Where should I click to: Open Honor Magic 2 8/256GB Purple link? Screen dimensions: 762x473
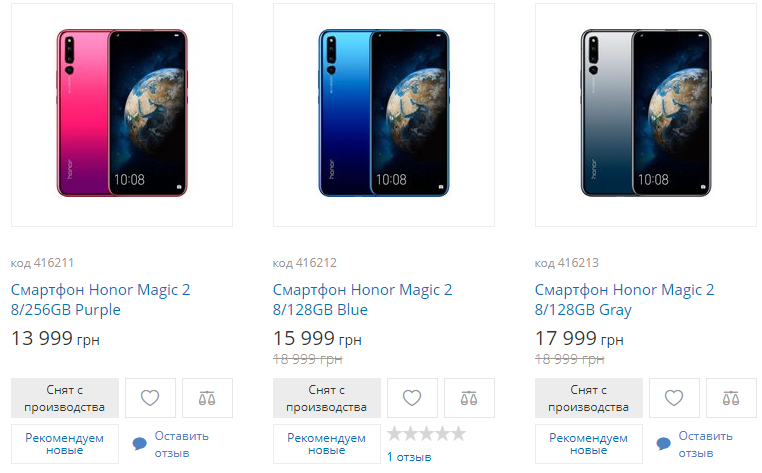pyautogui.click(x=100, y=300)
